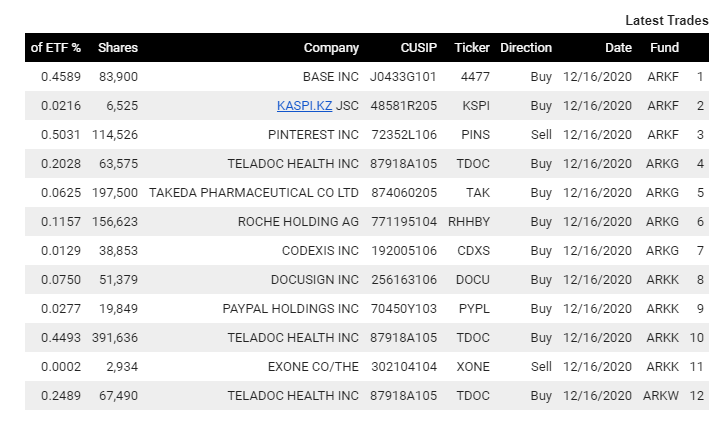Click the 'of ETF %' column header
The height and width of the screenshot is (421, 722).
56,47
